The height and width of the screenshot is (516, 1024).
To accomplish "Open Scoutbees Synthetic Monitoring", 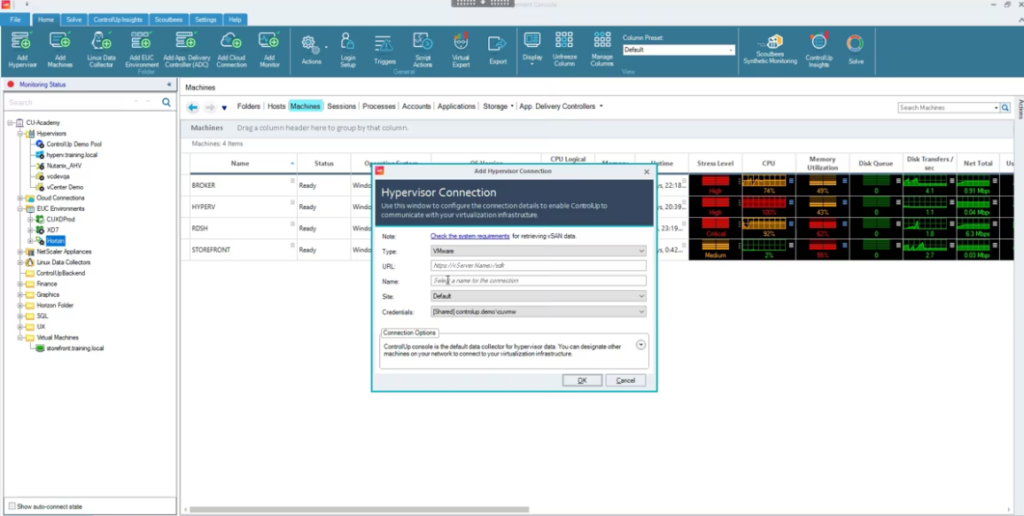I will (x=771, y=50).
